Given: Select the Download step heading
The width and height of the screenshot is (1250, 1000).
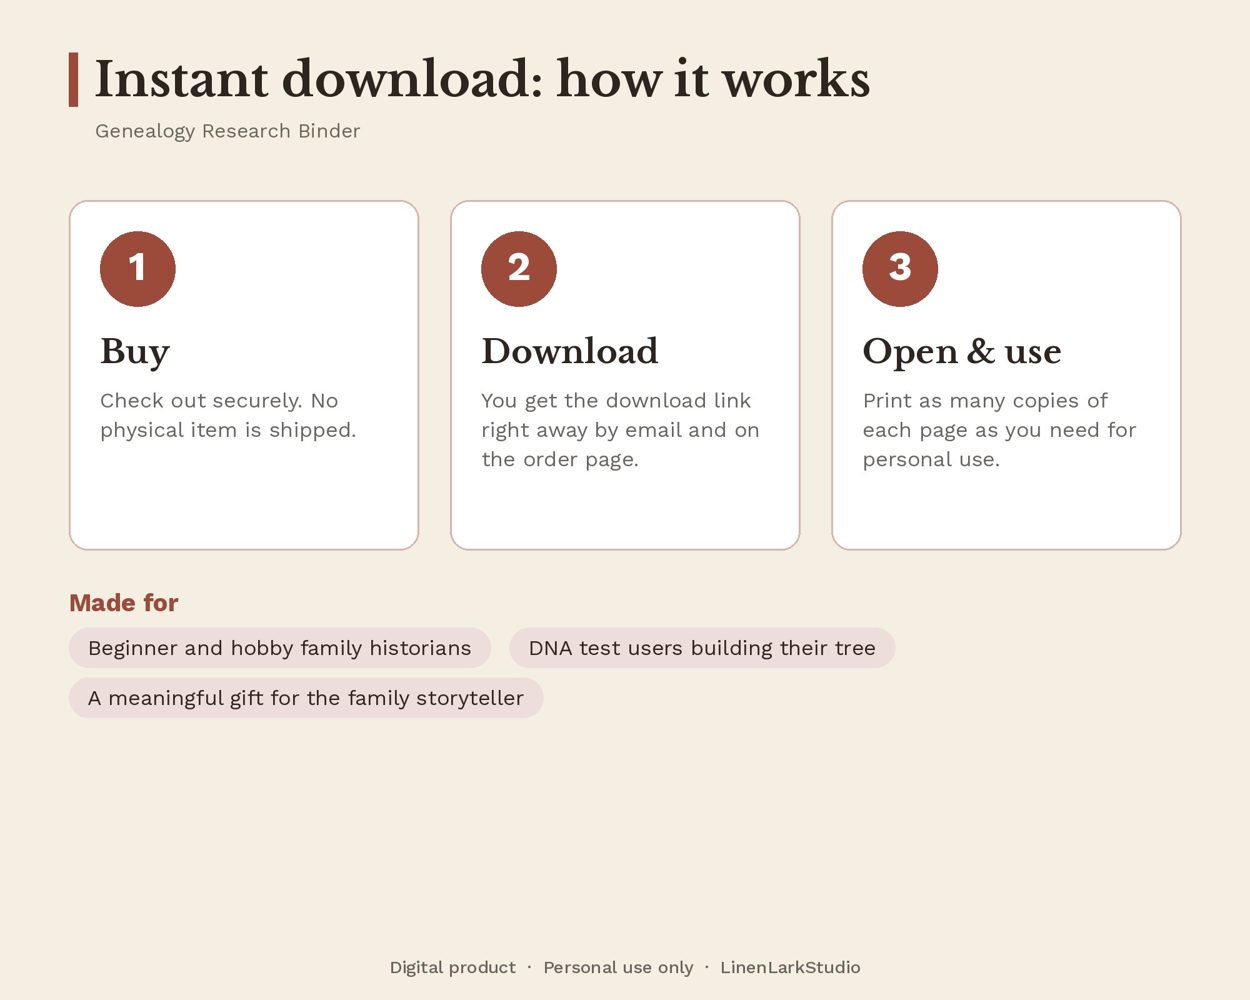Looking at the screenshot, I should tap(570, 351).
